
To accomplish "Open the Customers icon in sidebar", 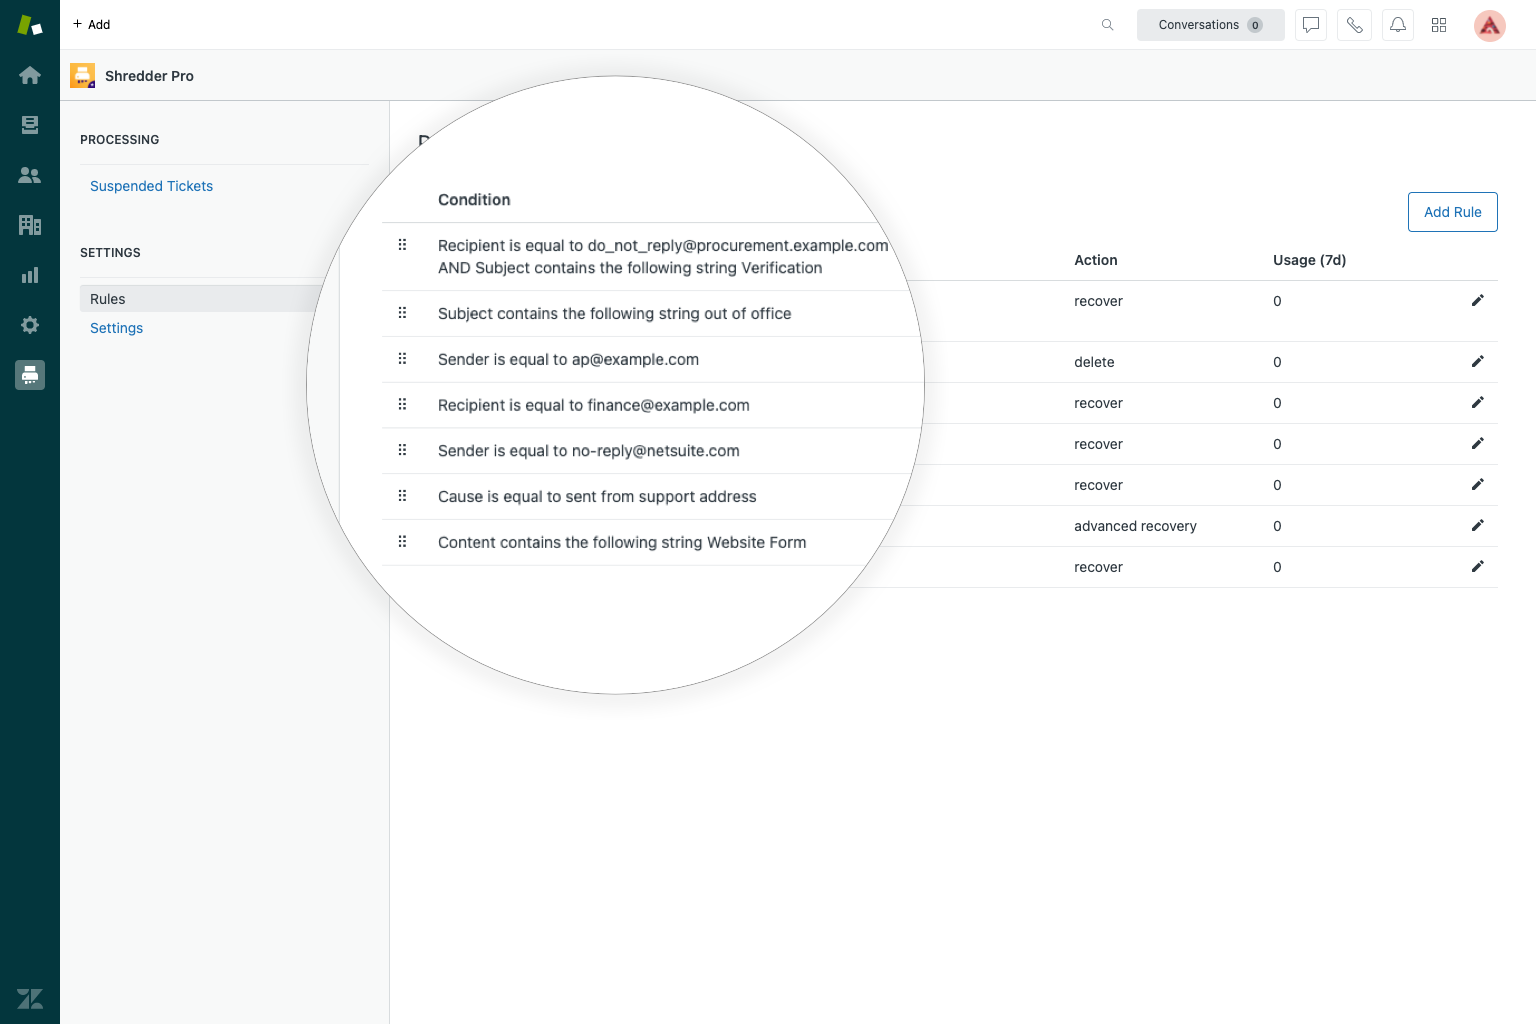I will click(x=30, y=175).
